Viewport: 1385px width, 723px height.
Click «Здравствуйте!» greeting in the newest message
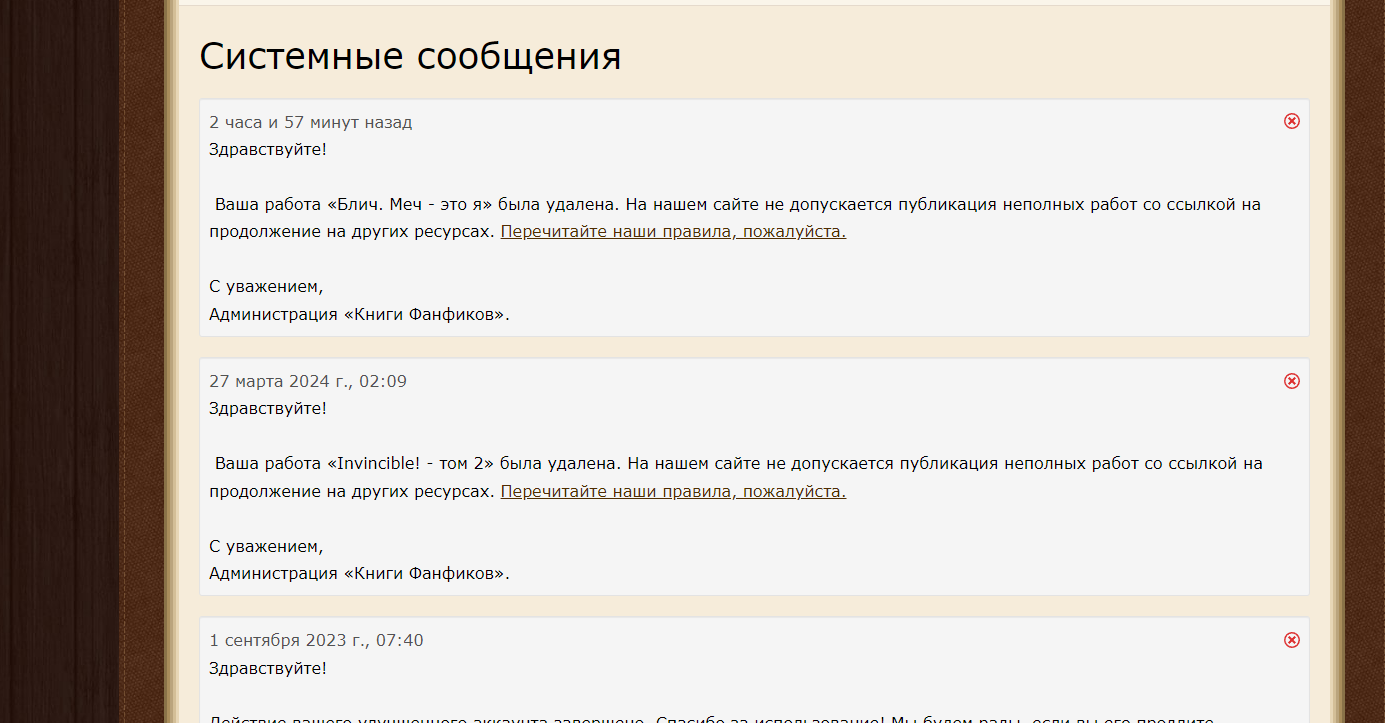pyautogui.click(x=267, y=150)
